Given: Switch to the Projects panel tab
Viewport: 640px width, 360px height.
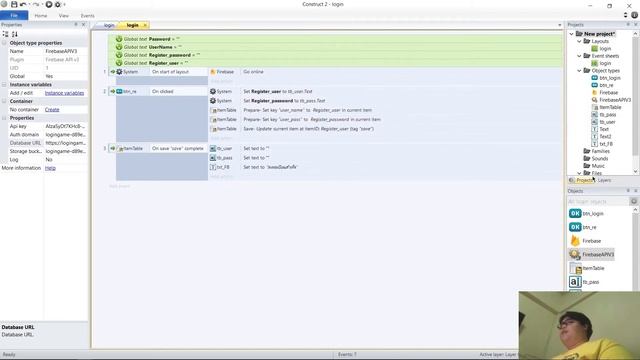Looking at the screenshot, I should point(581,180).
